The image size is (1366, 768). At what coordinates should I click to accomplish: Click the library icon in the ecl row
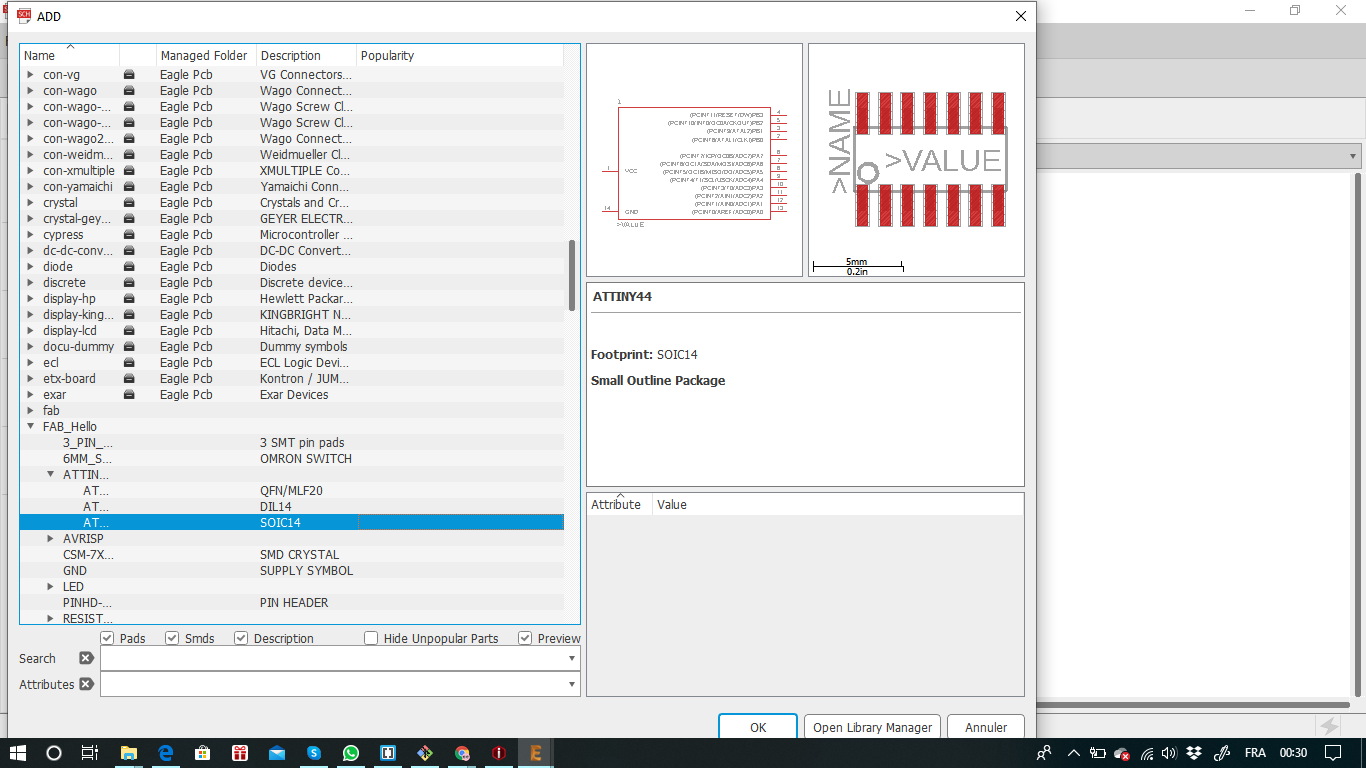[129, 363]
